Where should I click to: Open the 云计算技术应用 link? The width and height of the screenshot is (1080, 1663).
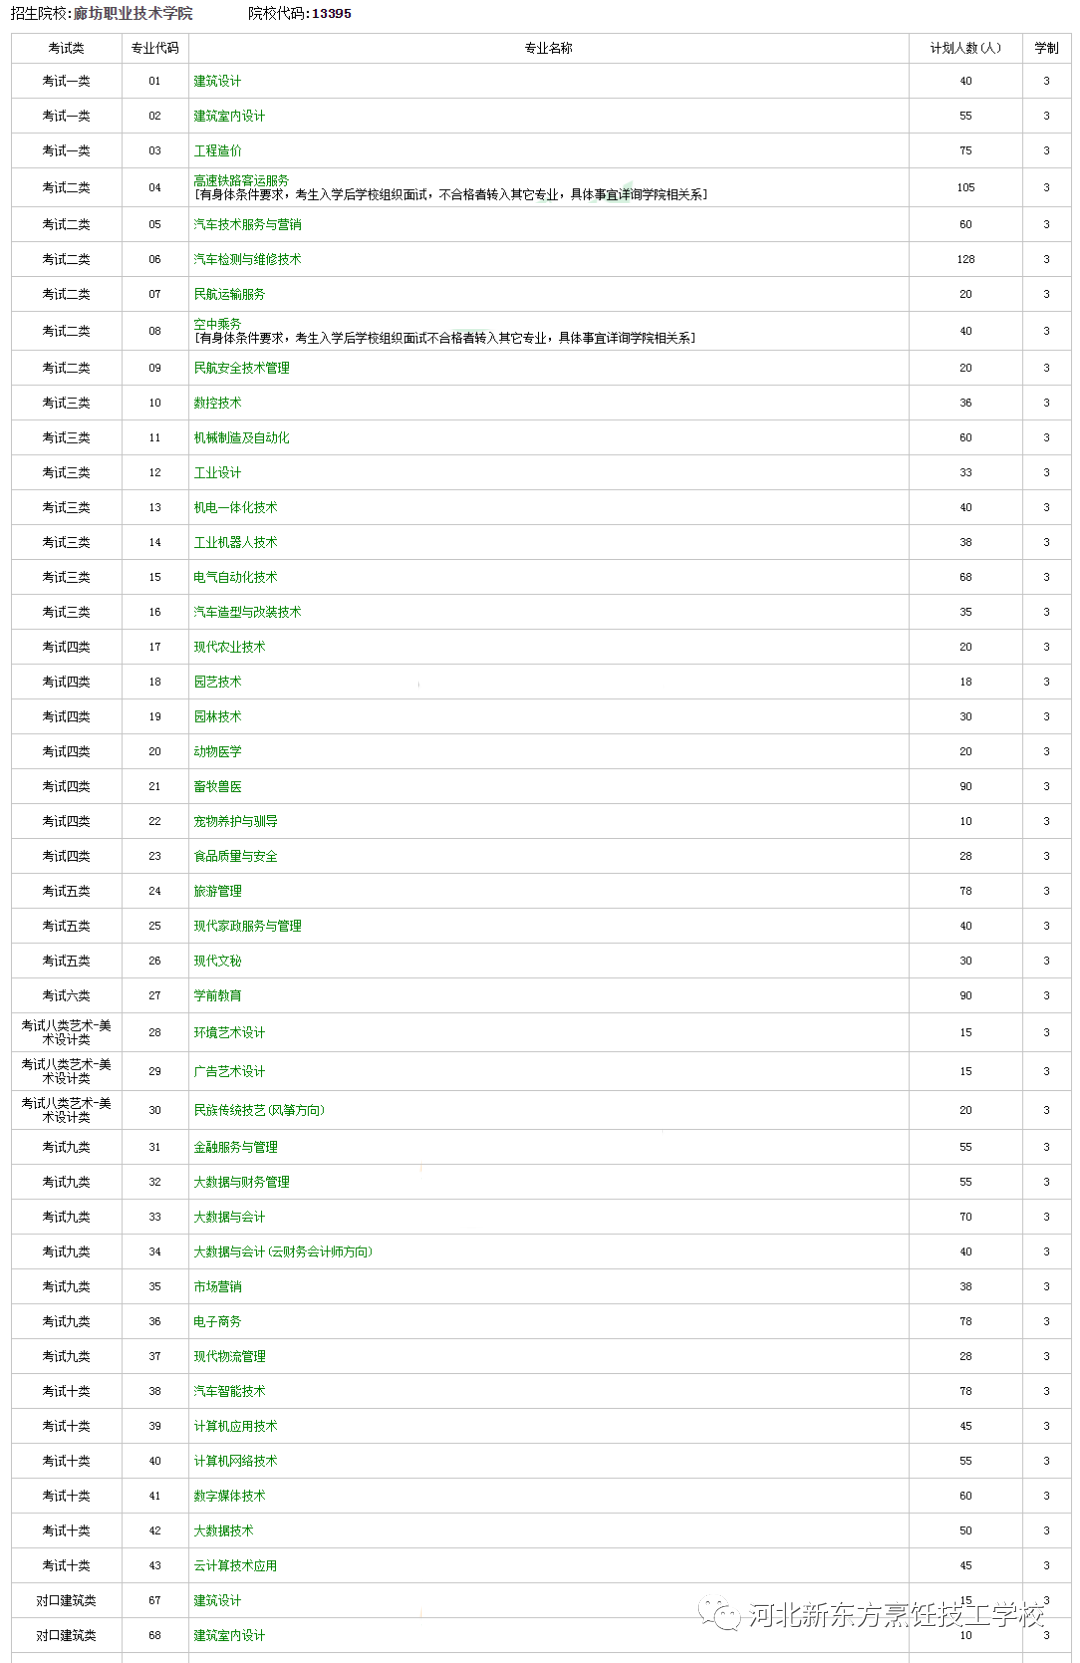235,1565
